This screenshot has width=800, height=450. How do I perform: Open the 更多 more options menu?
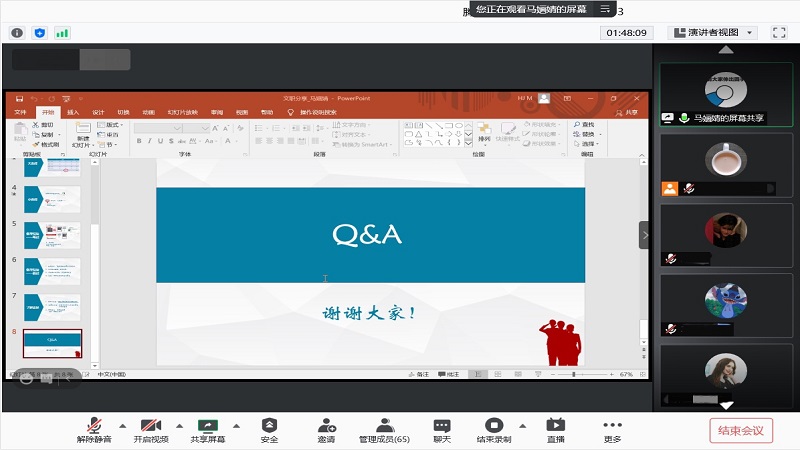pos(612,425)
